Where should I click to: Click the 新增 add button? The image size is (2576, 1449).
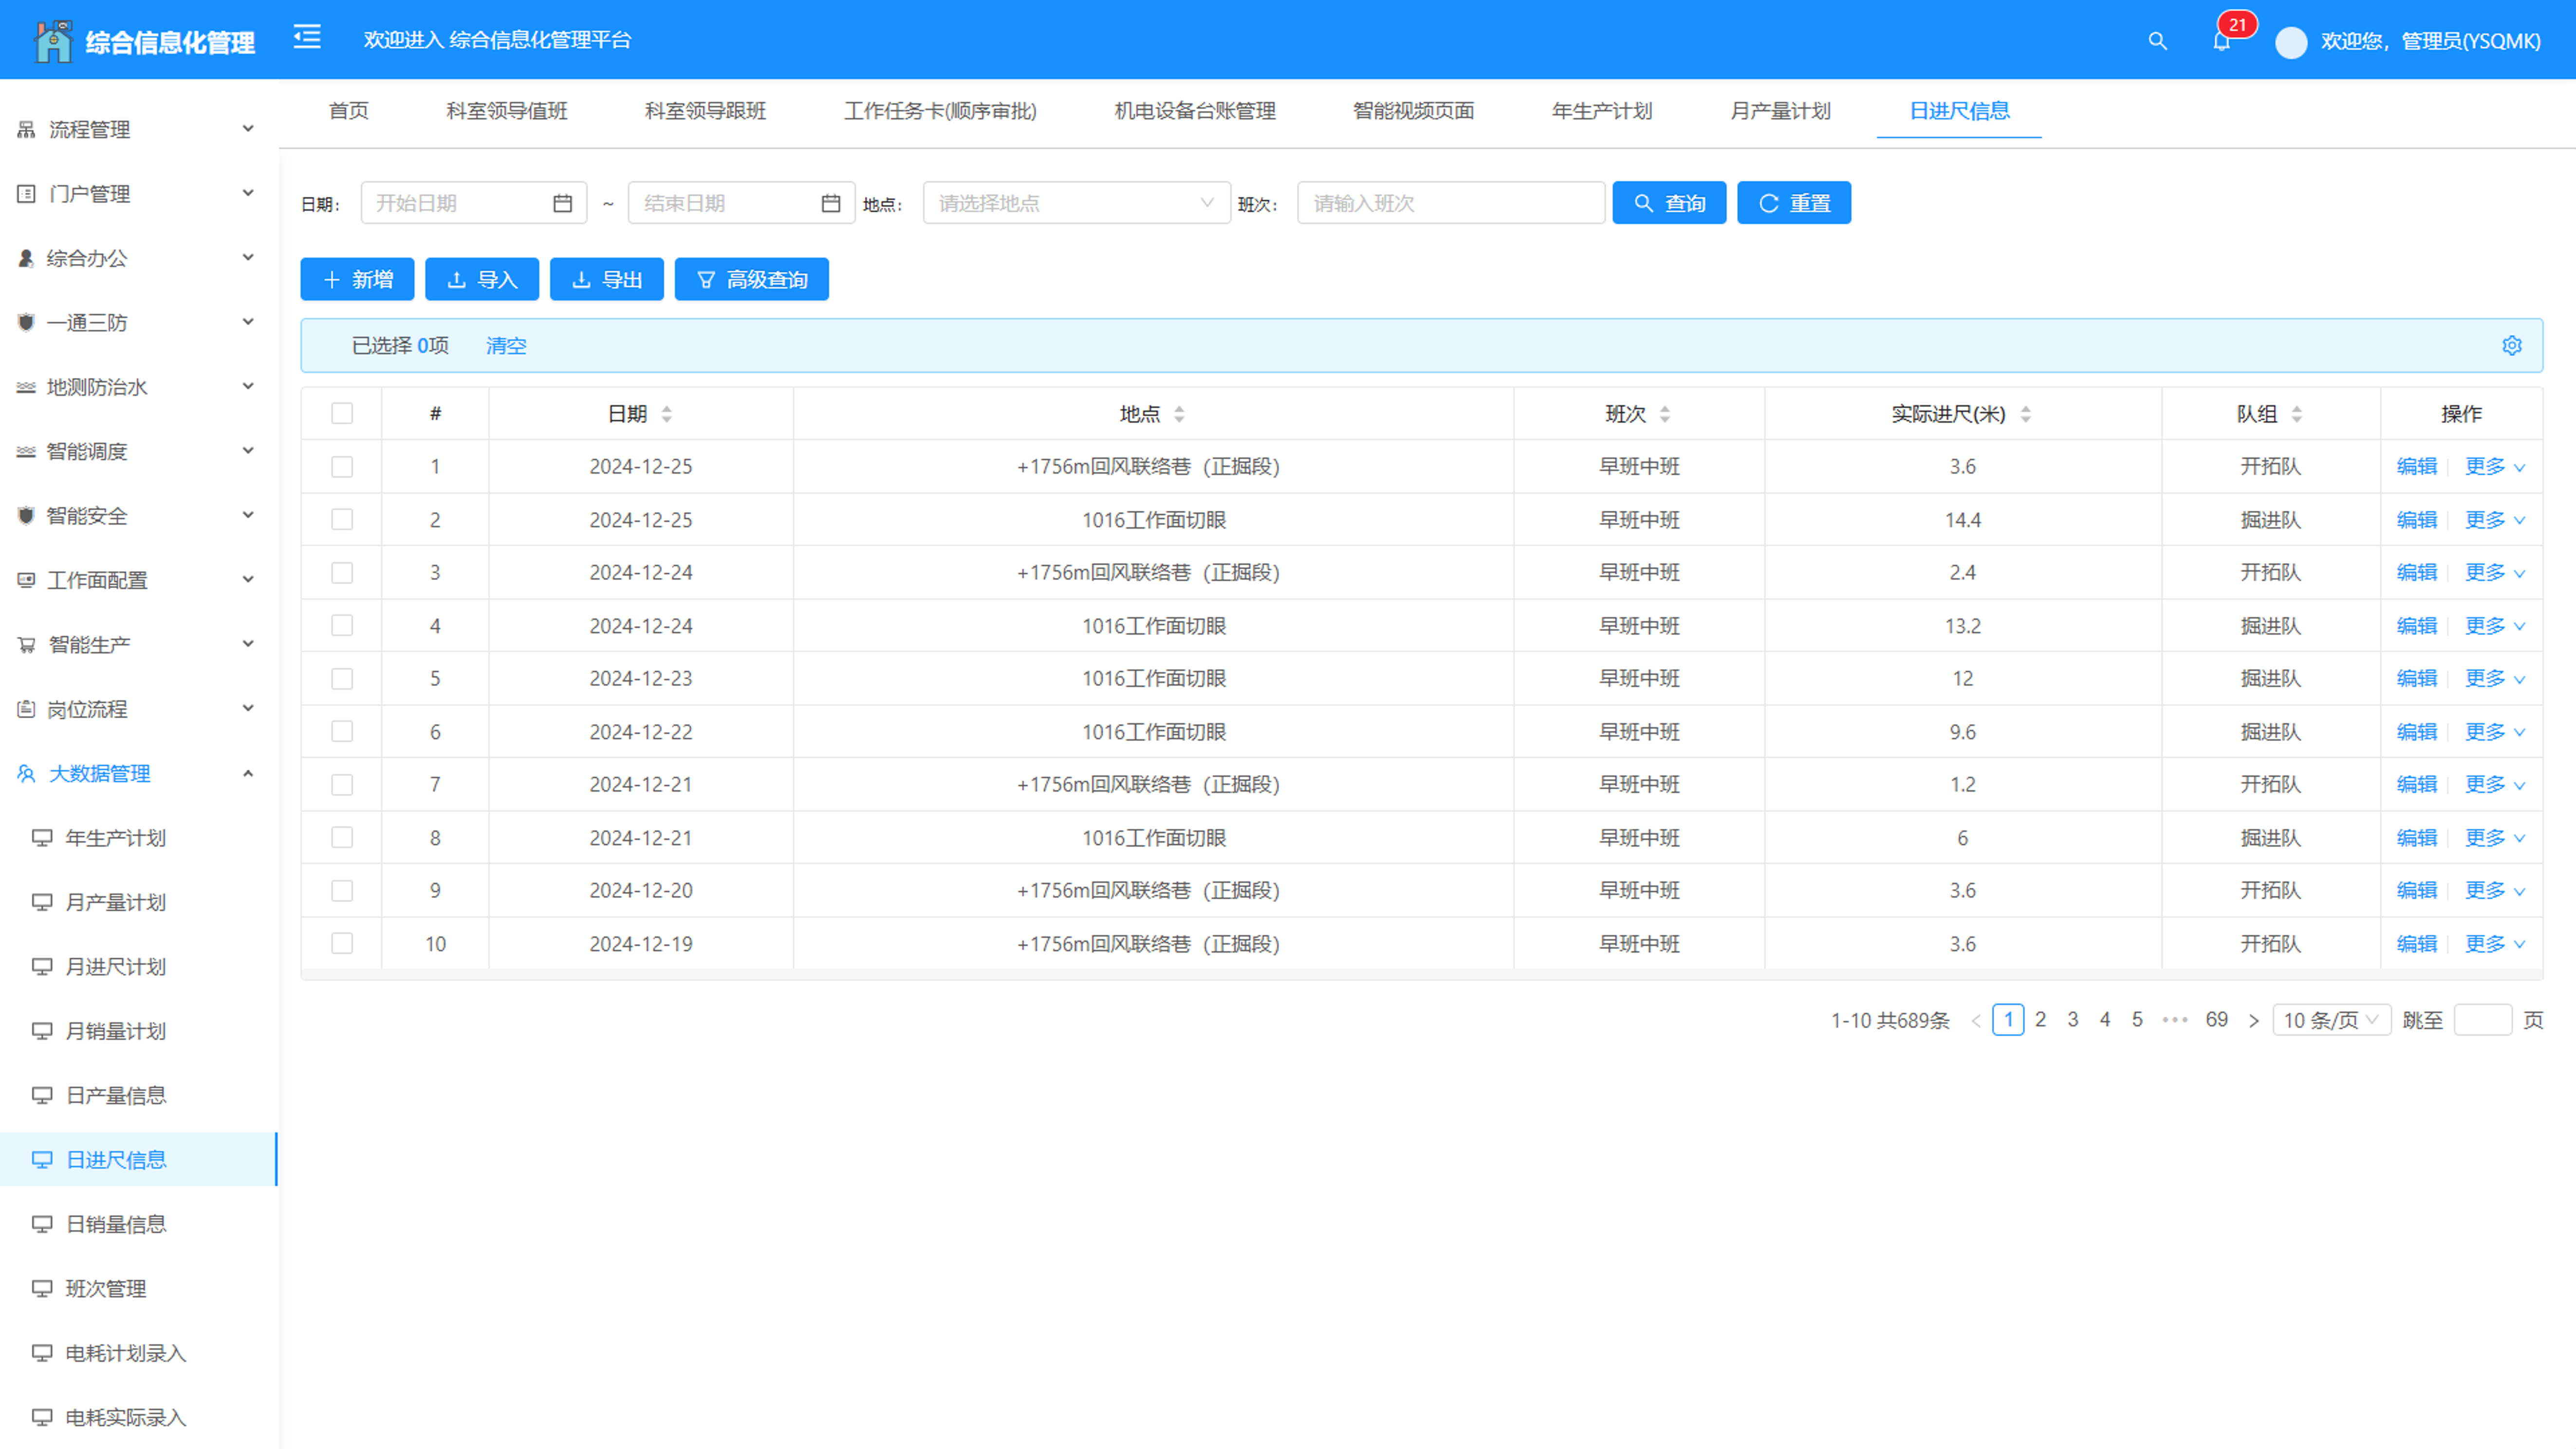click(357, 280)
